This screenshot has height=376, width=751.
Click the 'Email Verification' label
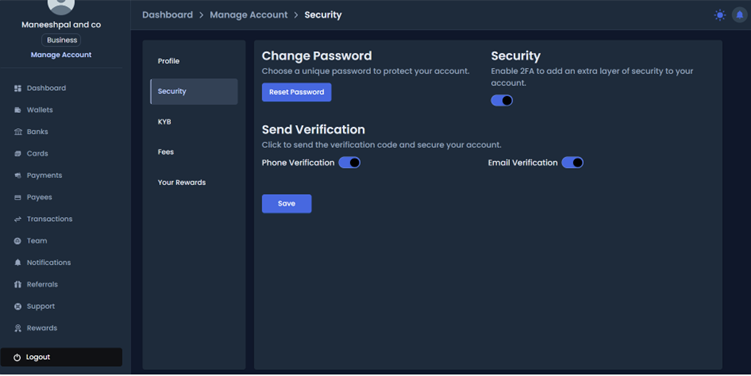(523, 163)
